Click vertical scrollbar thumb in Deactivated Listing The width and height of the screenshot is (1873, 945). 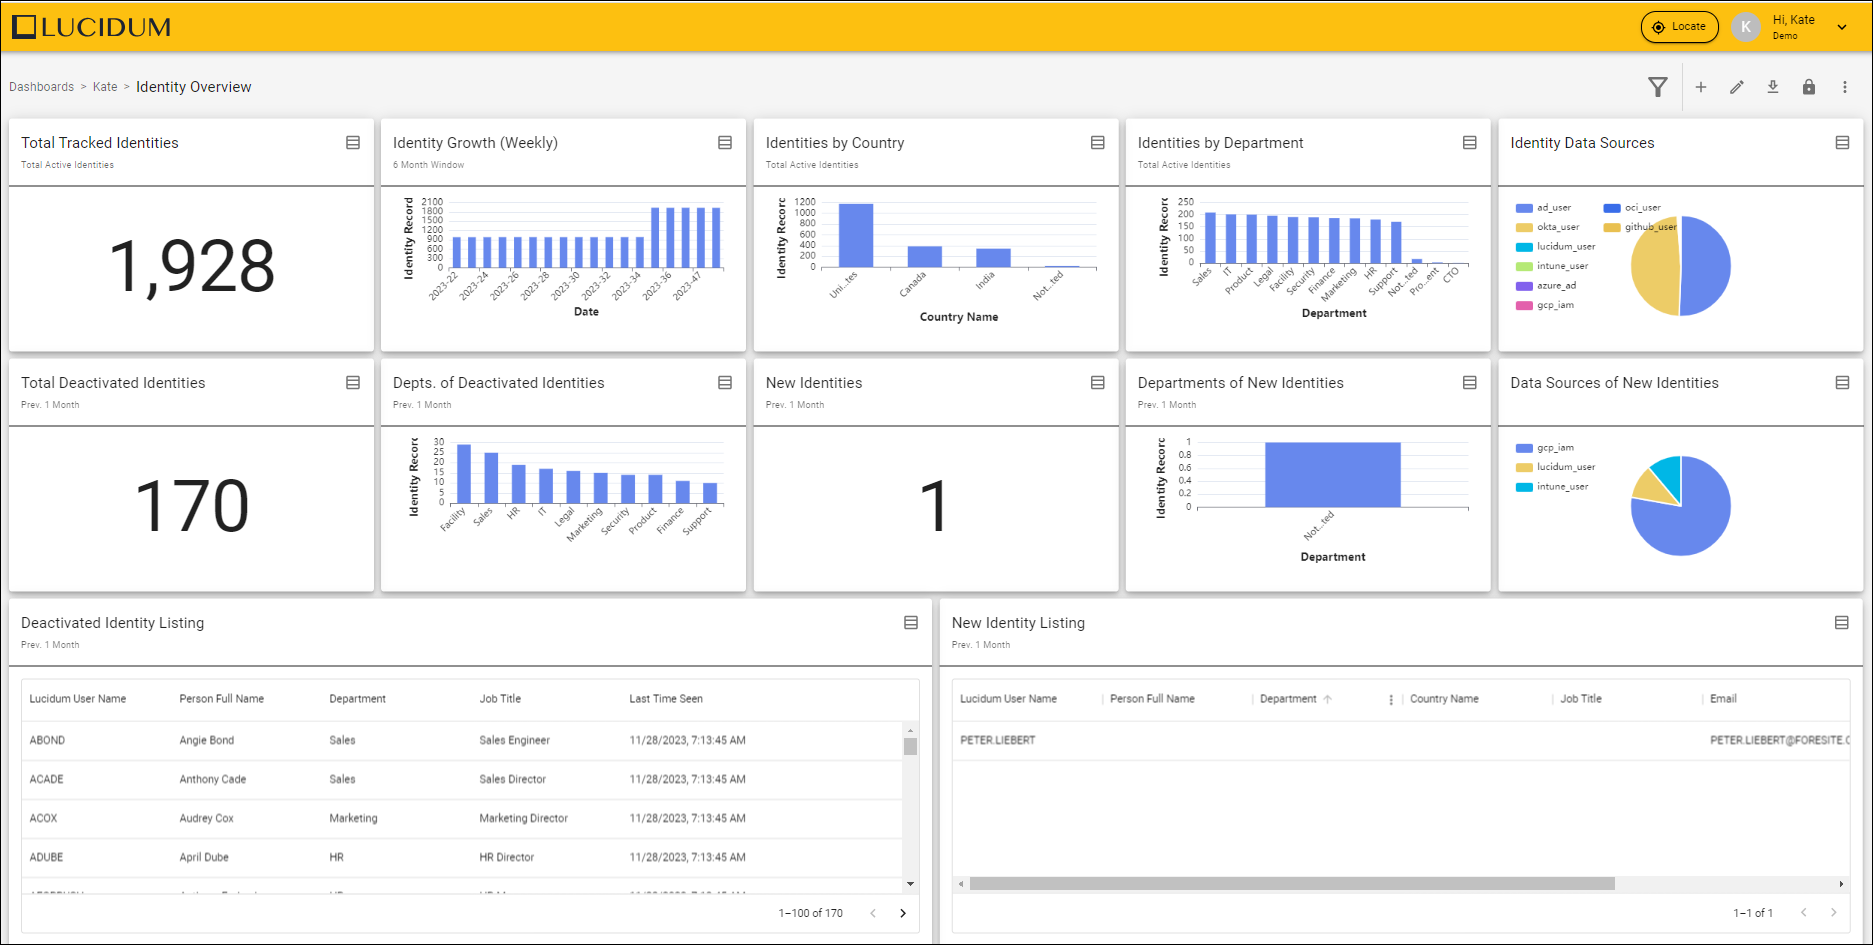910,747
